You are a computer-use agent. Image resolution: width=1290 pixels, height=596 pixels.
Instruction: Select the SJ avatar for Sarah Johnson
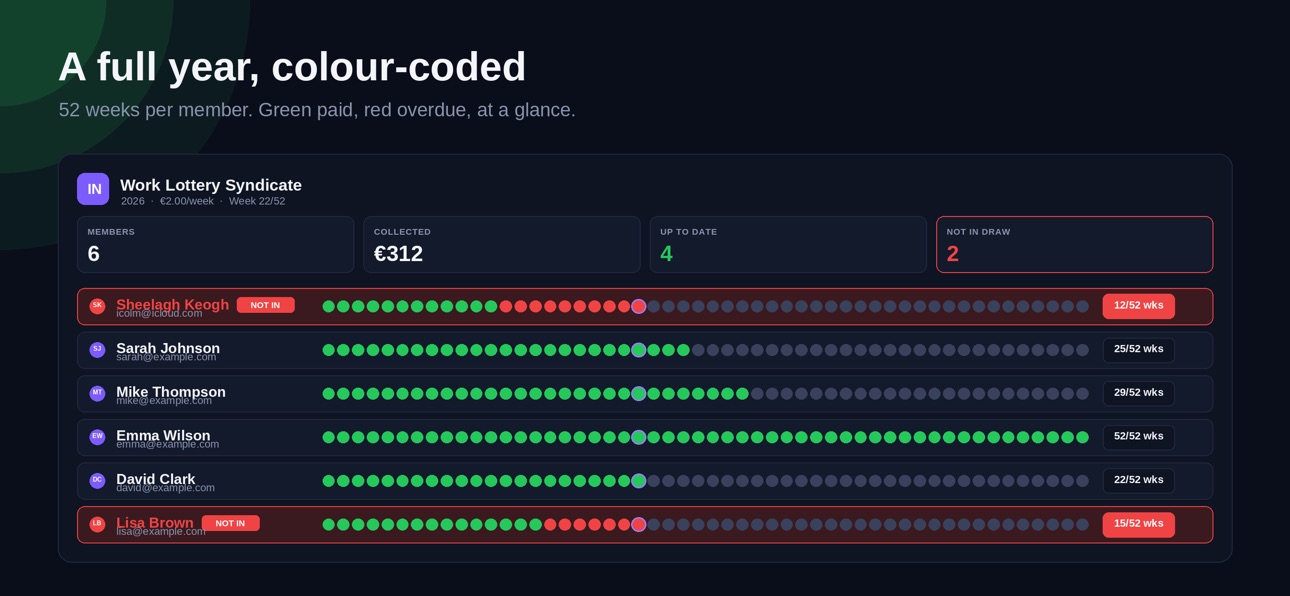97,350
